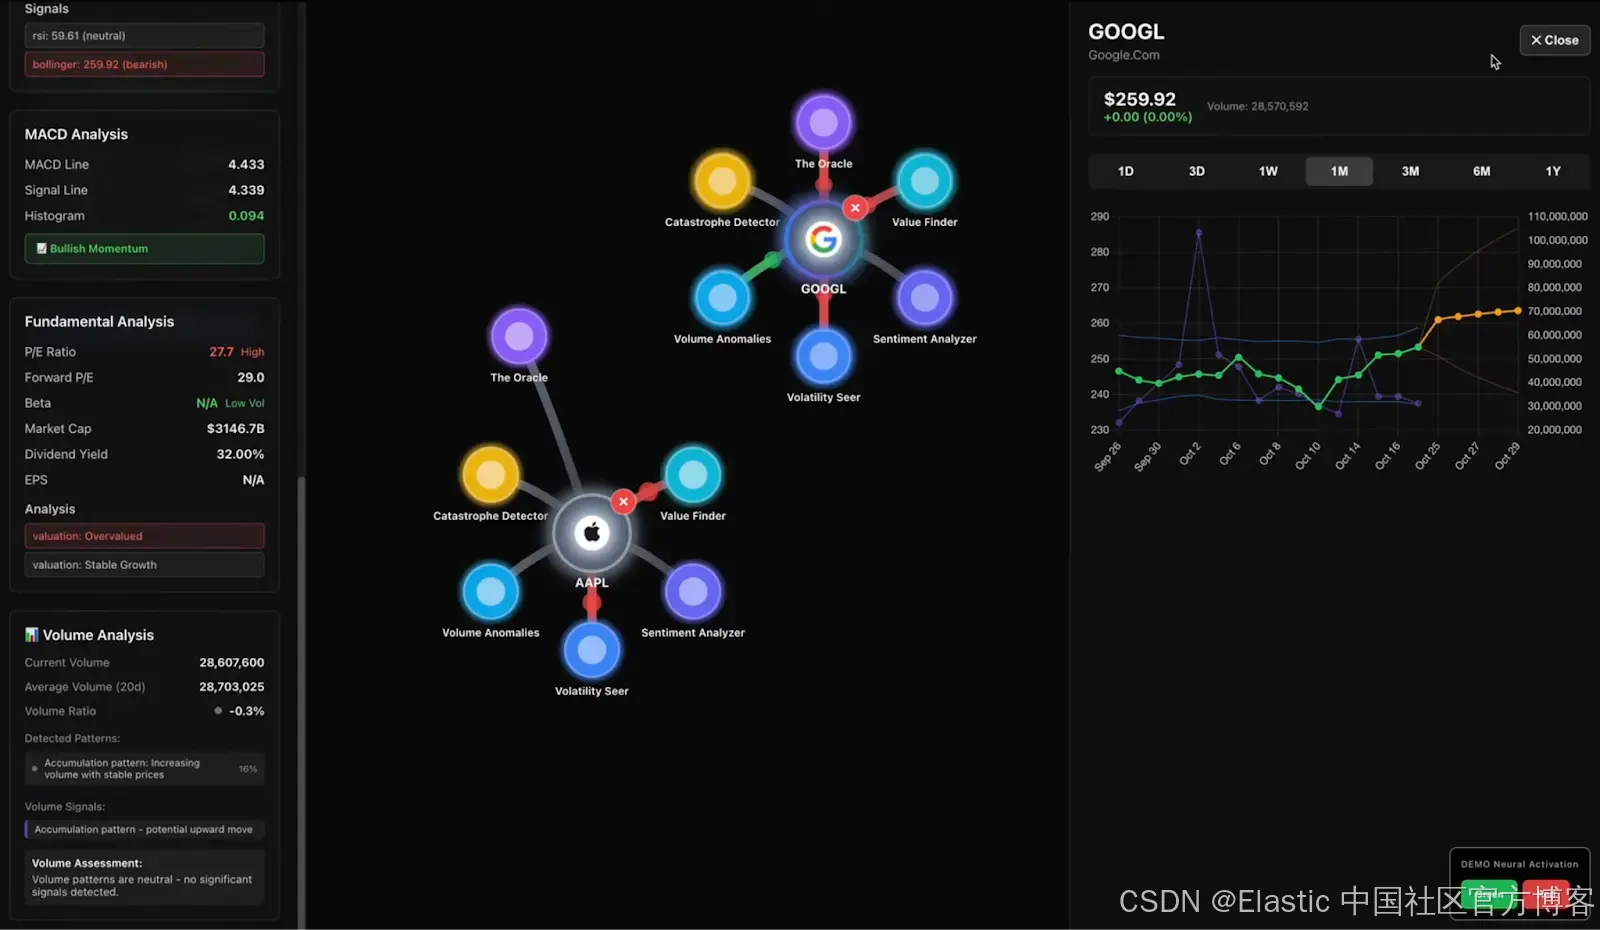Open Volatility Seer node below AAPL
The image size is (1600, 930).
coord(592,651)
